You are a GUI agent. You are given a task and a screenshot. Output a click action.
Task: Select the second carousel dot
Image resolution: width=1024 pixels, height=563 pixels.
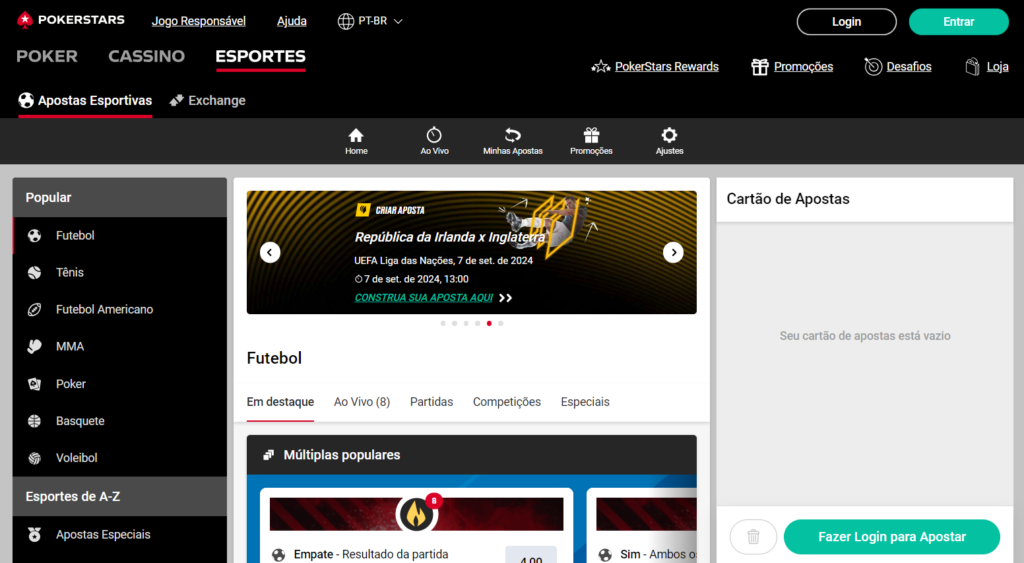[455, 323]
